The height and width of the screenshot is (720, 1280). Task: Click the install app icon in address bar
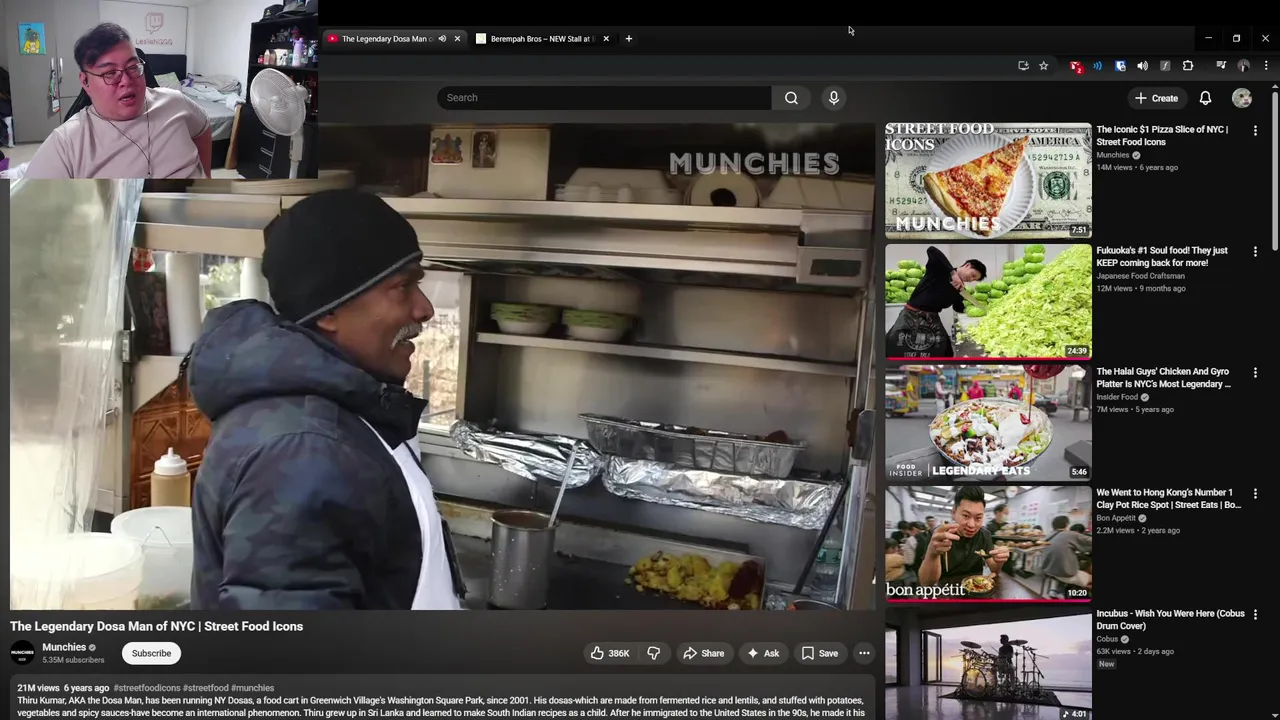tap(1022, 66)
